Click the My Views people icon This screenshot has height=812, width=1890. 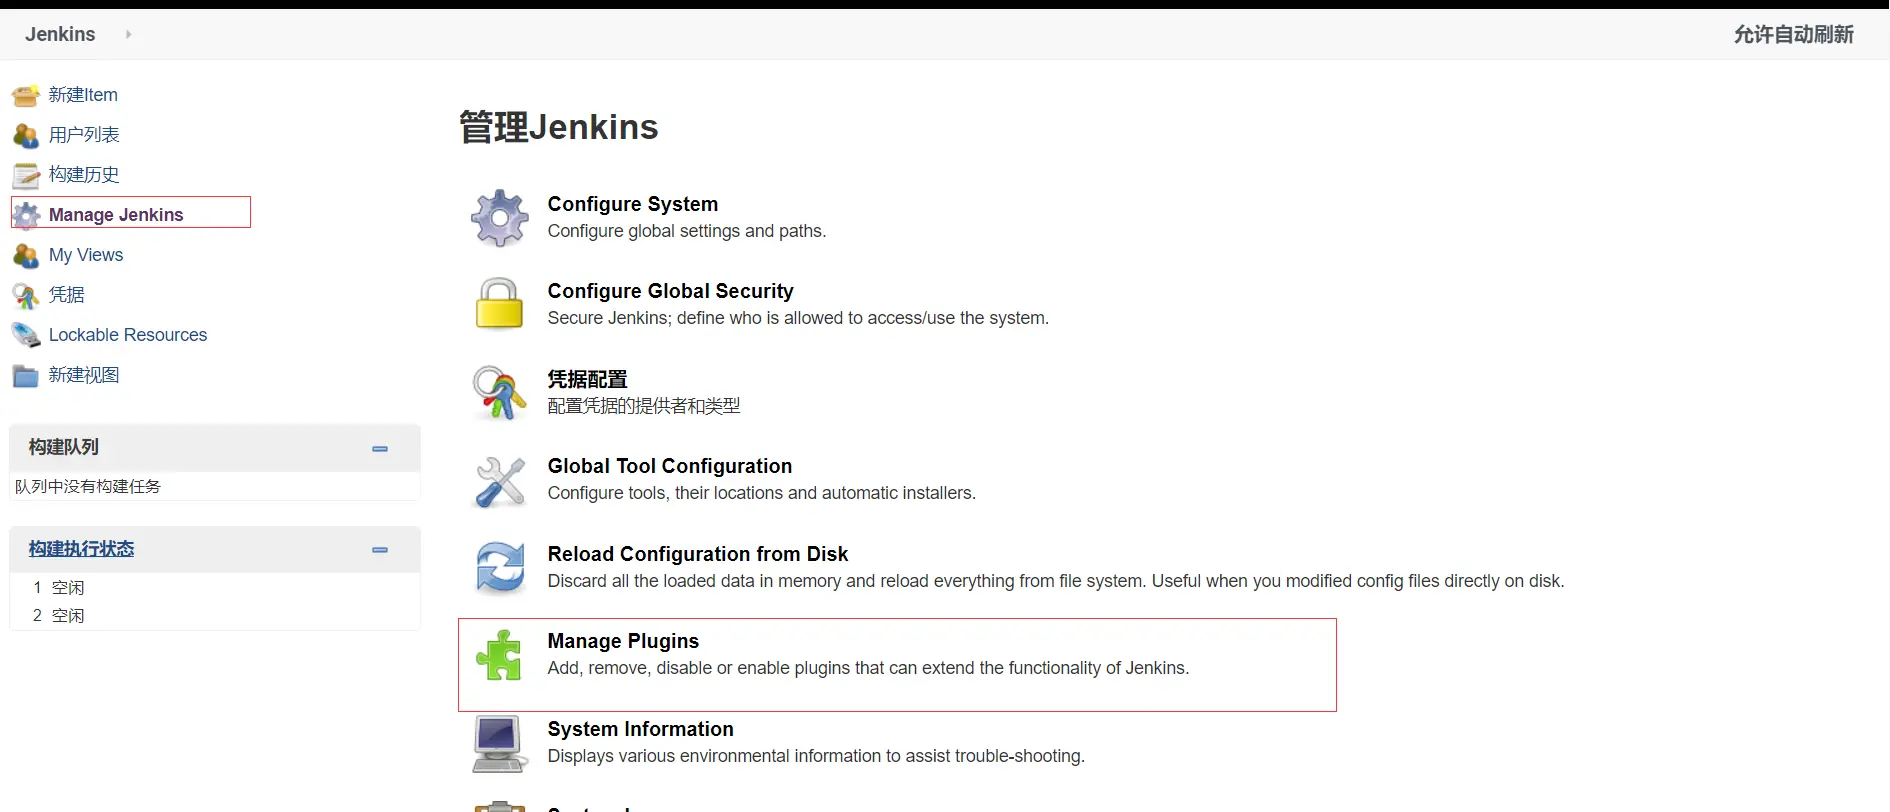pos(26,256)
